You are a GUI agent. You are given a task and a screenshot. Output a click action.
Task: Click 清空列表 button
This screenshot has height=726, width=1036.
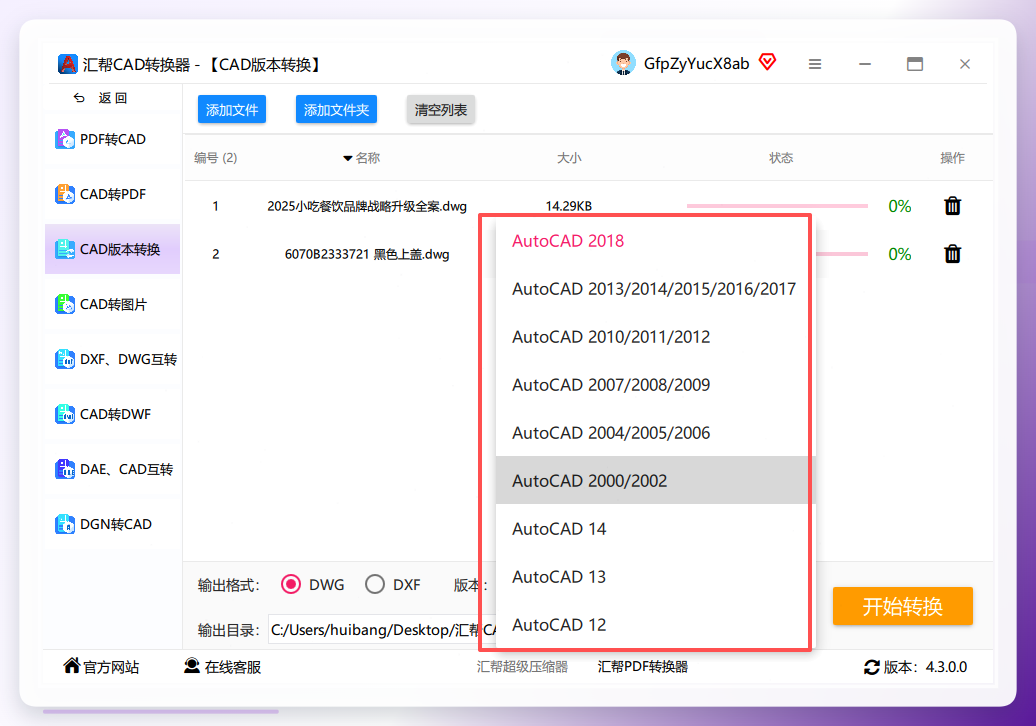click(441, 109)
